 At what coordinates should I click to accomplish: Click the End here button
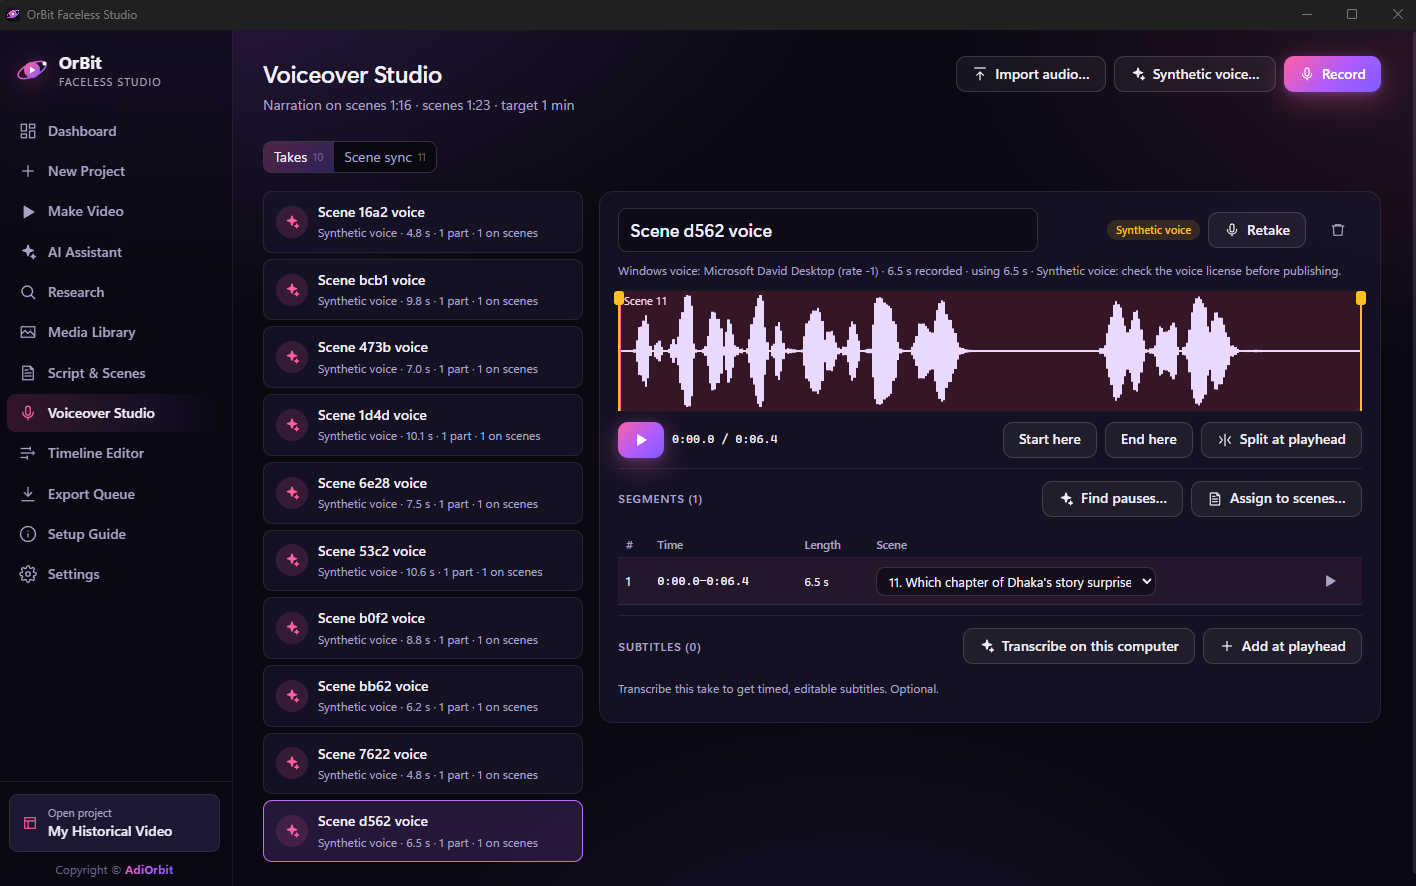click(1149, 439)
